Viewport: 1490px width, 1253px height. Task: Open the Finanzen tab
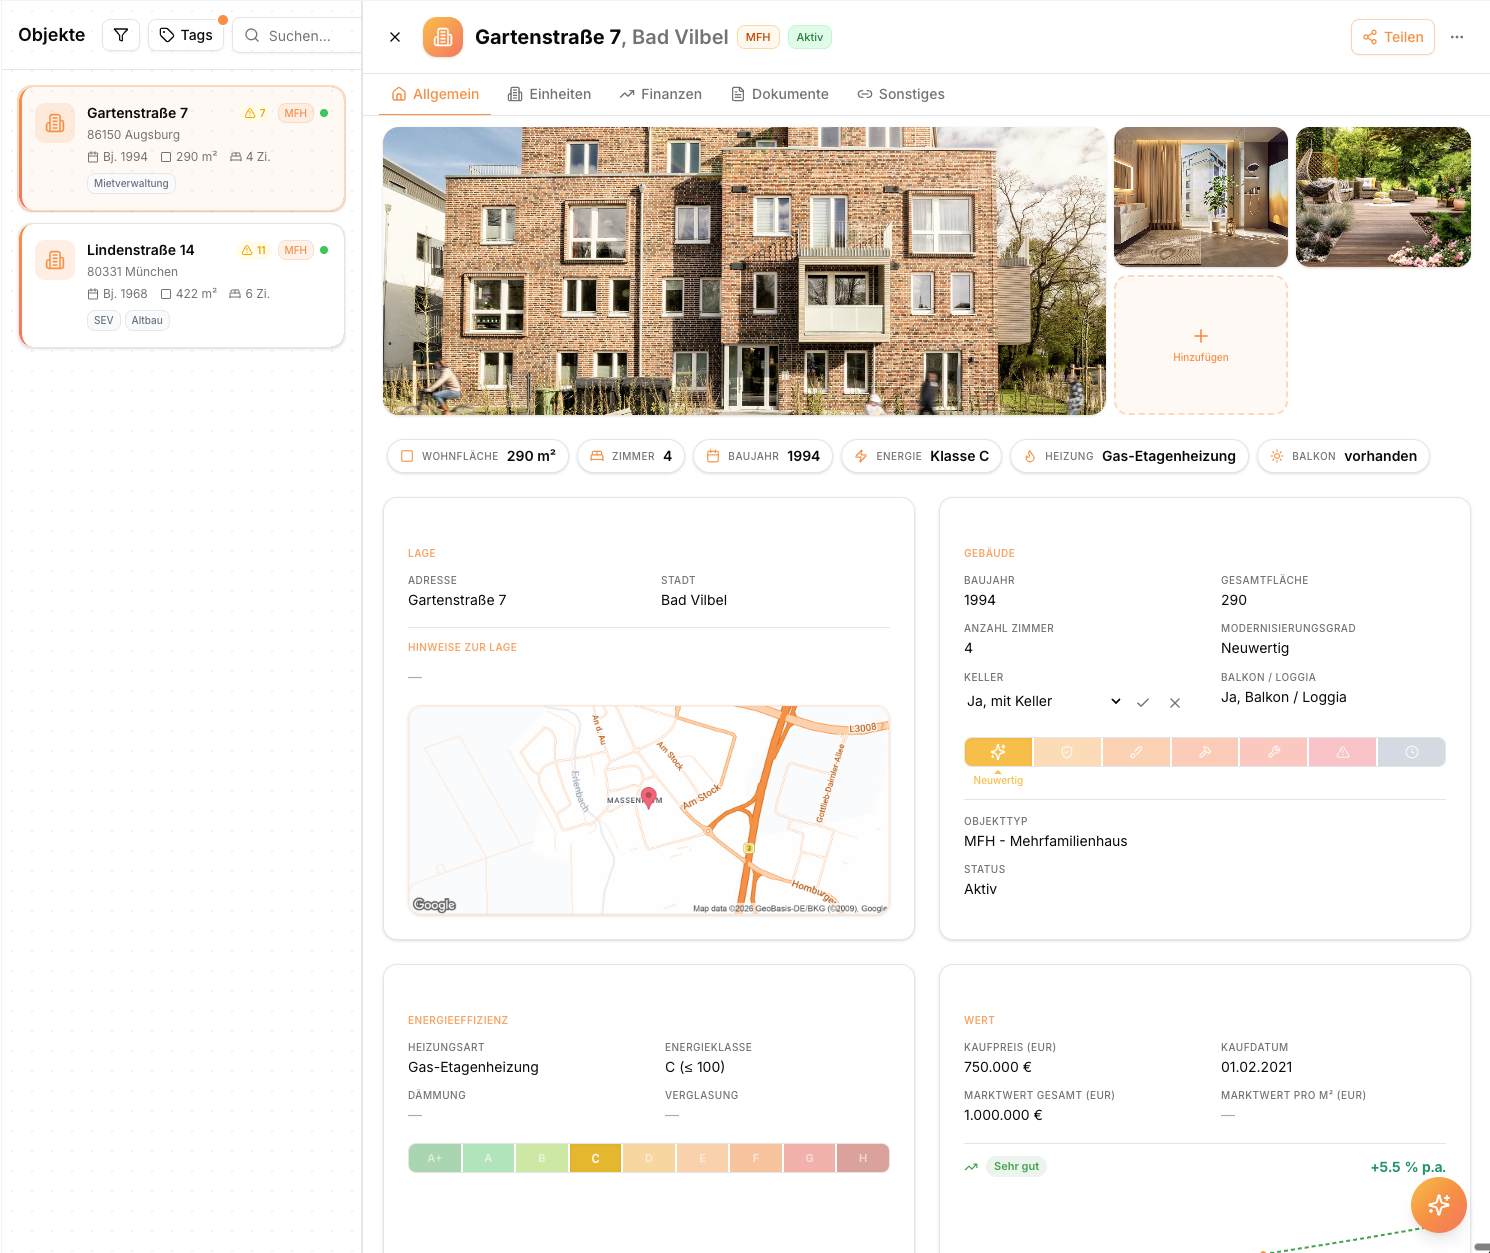point(661,94)
